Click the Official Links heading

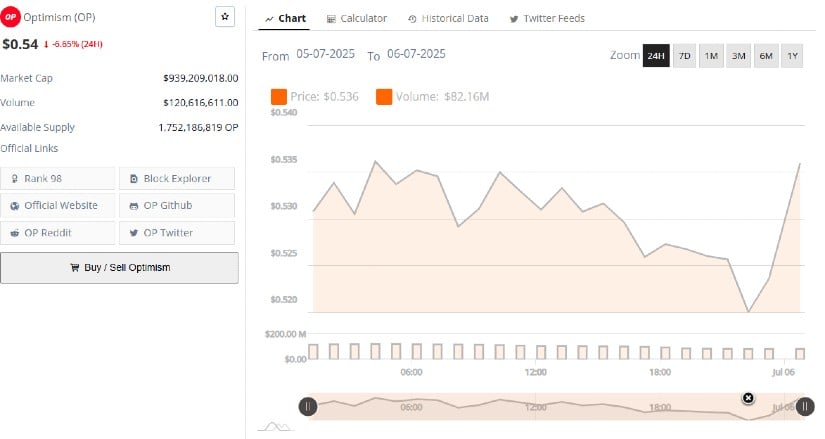(29, 148)
